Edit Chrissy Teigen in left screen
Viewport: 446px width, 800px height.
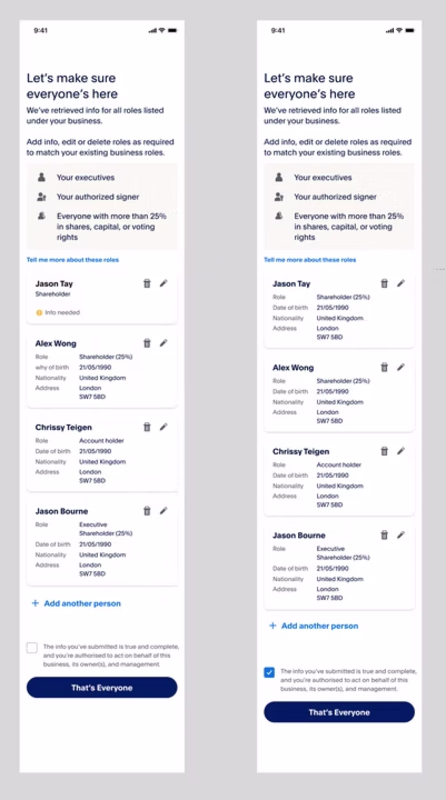coord(163,427)
